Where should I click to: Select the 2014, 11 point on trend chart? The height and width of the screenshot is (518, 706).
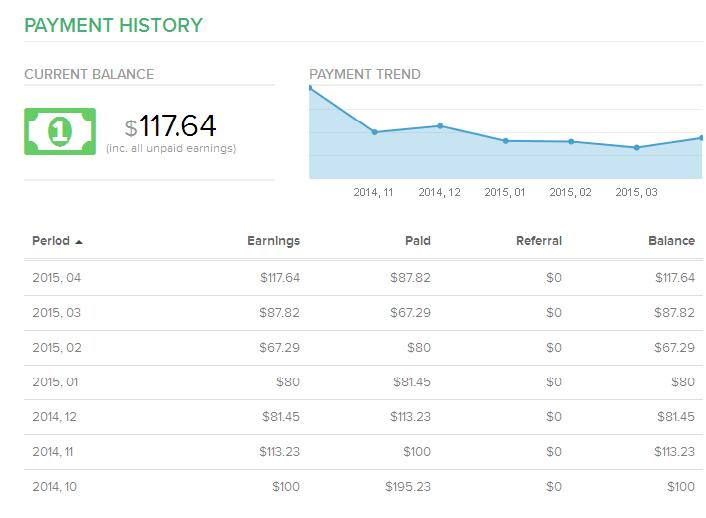point(375,132)
